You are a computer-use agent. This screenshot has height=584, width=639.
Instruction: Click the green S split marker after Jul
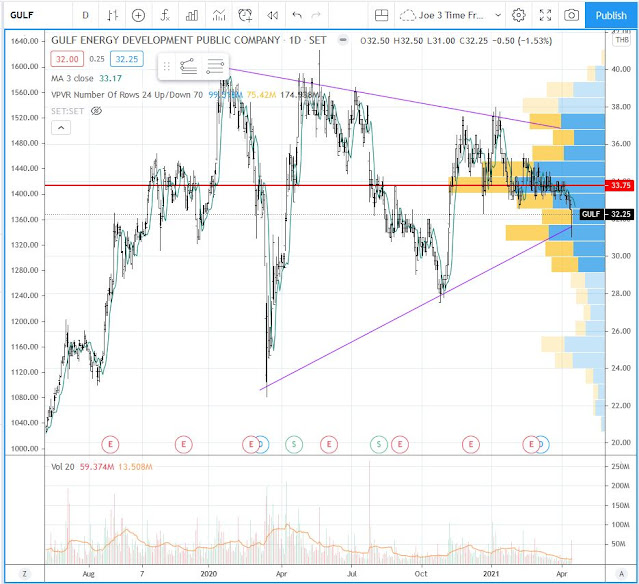tap(379, 444)
